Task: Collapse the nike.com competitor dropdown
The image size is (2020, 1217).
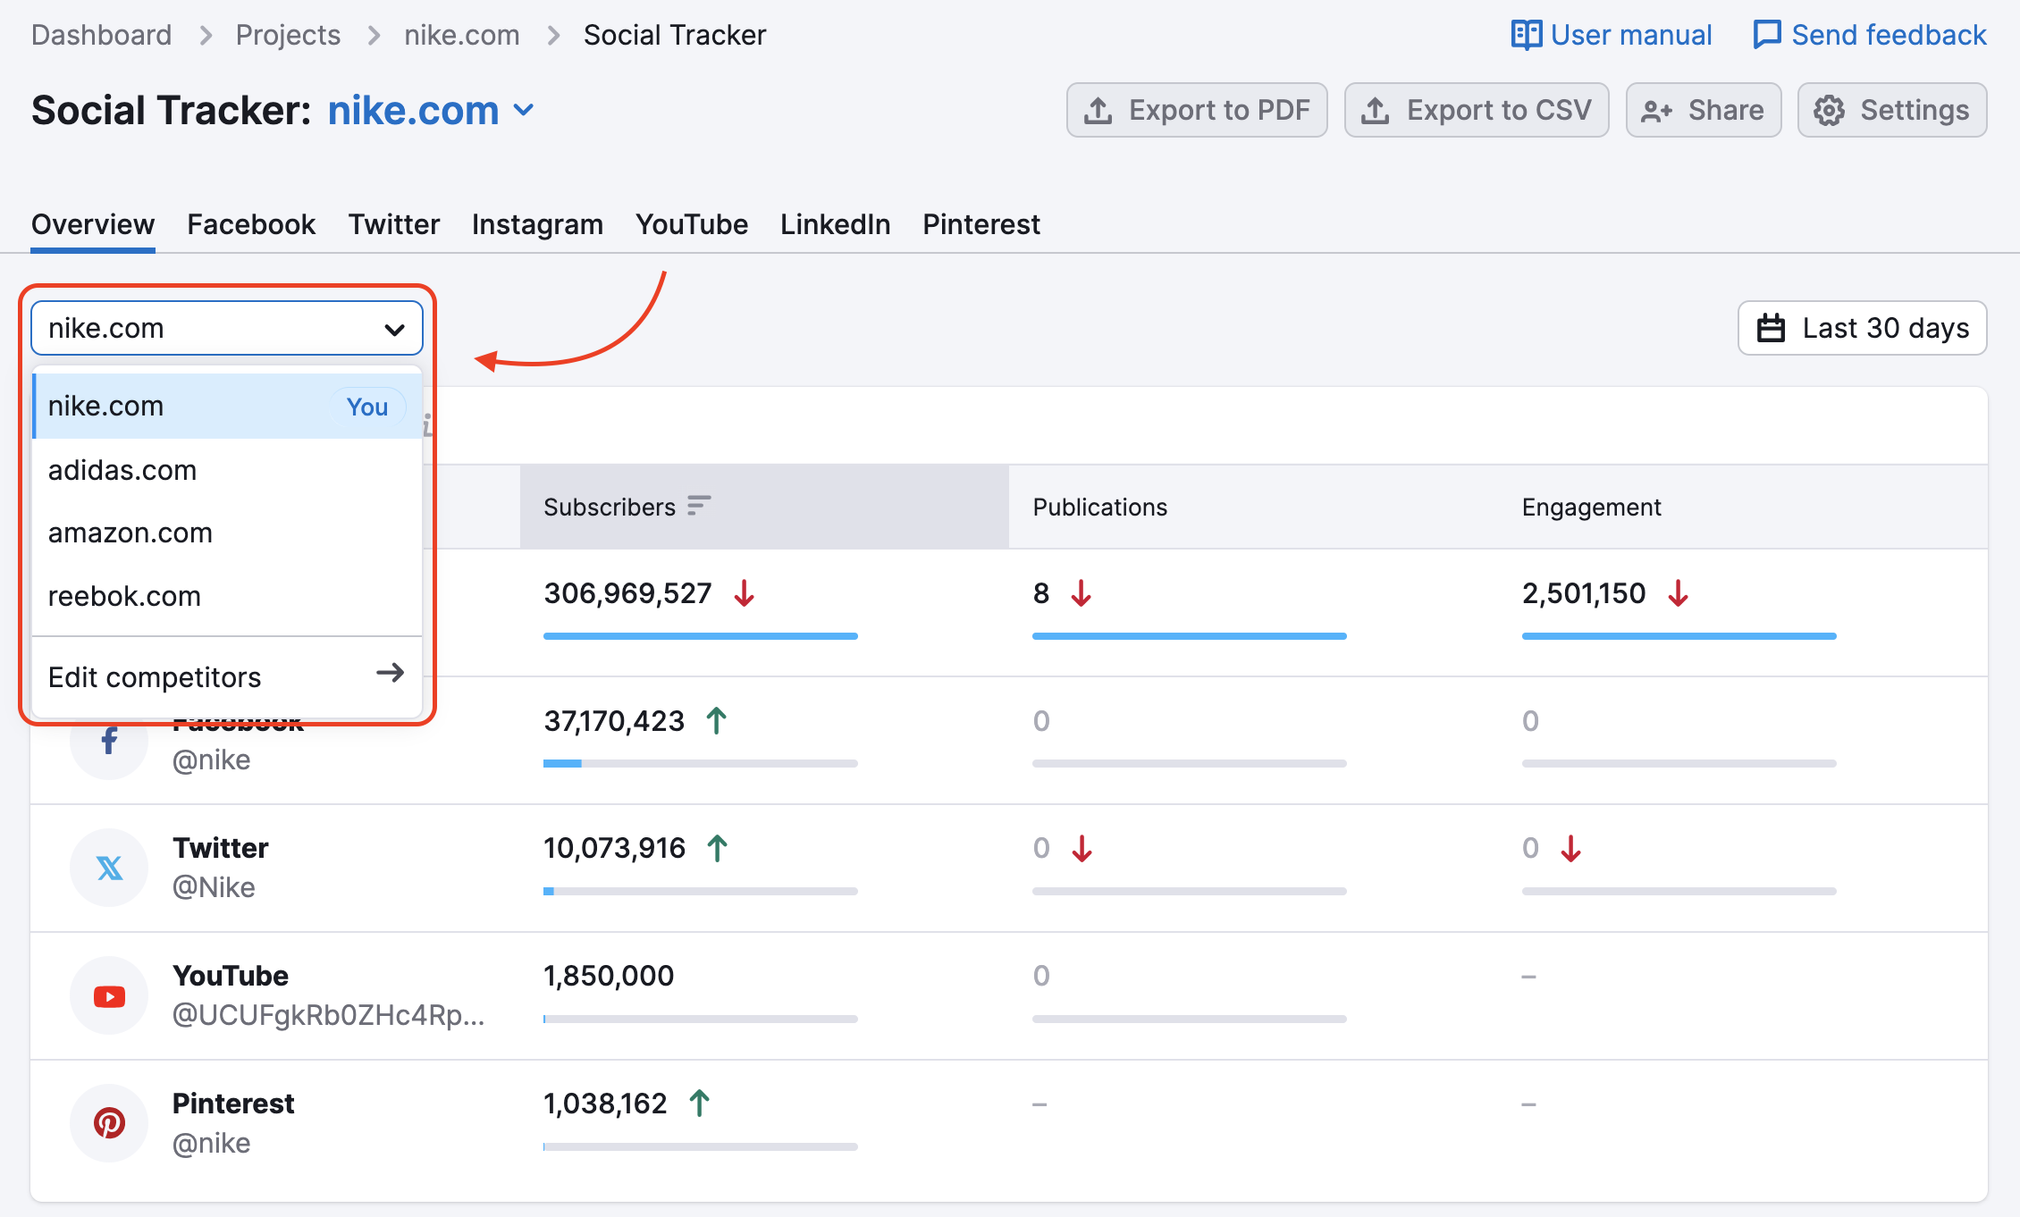Action: click(394, 329)
